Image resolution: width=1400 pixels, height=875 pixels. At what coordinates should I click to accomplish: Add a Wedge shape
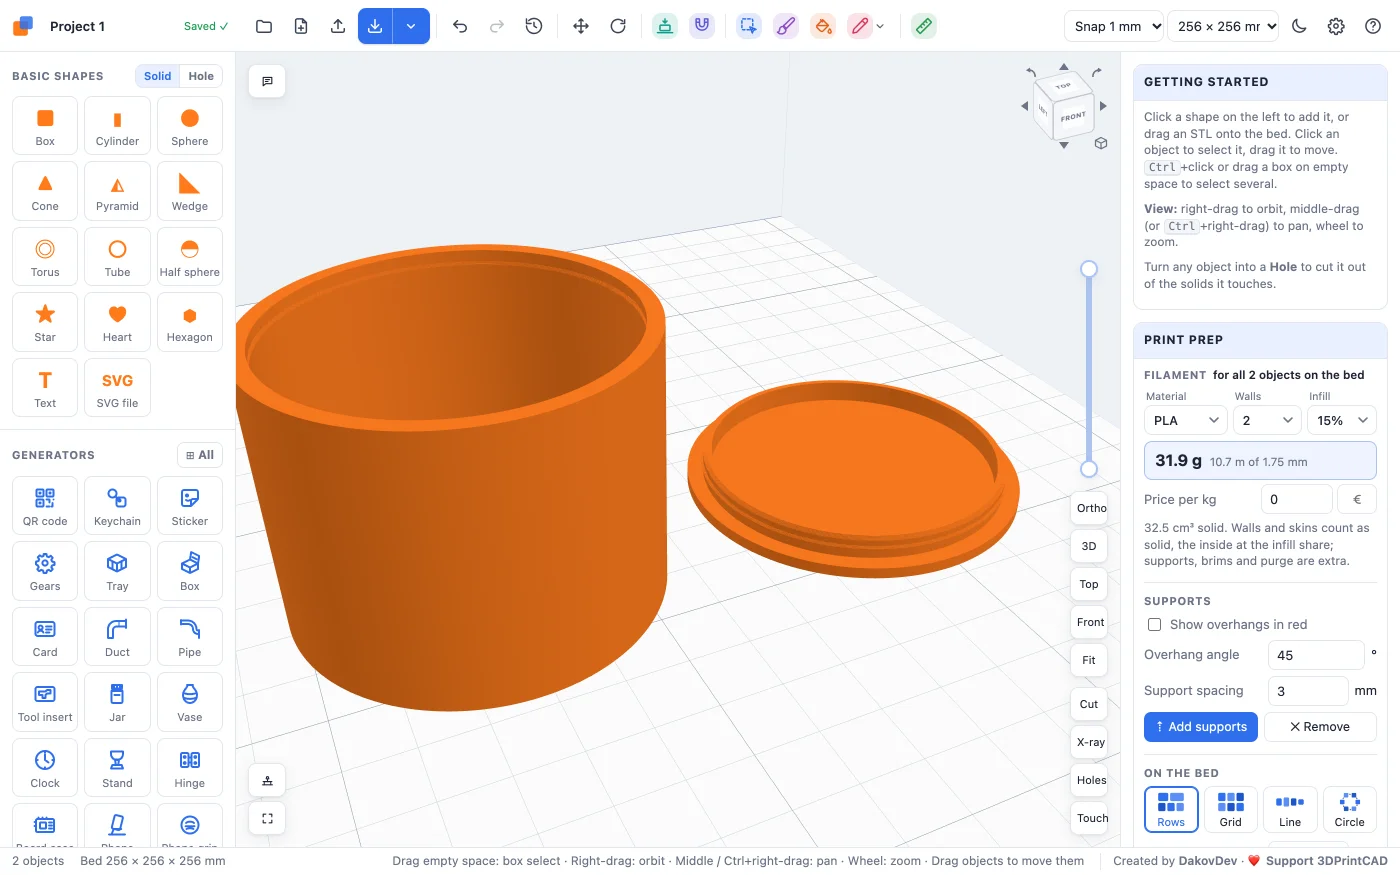(x=190, y=191)
